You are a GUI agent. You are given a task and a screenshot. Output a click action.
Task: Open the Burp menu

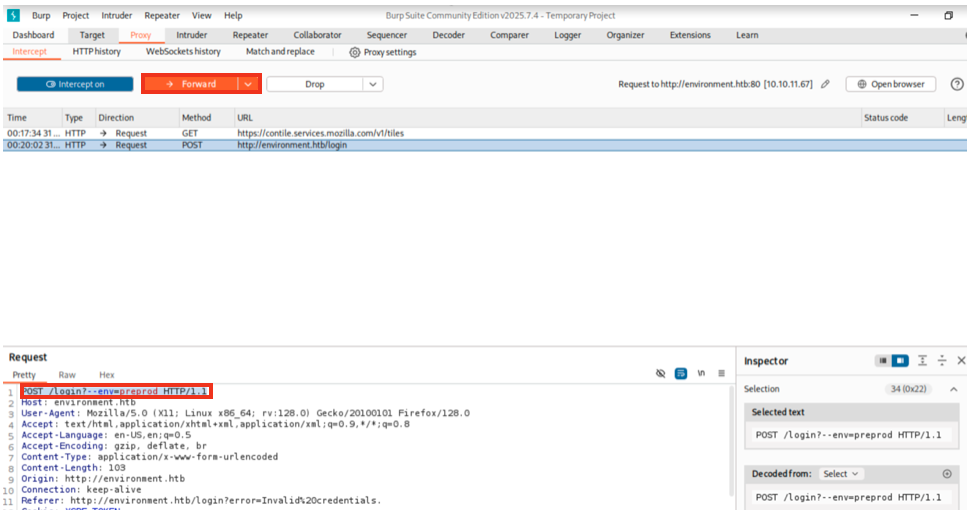pos(41,16)
